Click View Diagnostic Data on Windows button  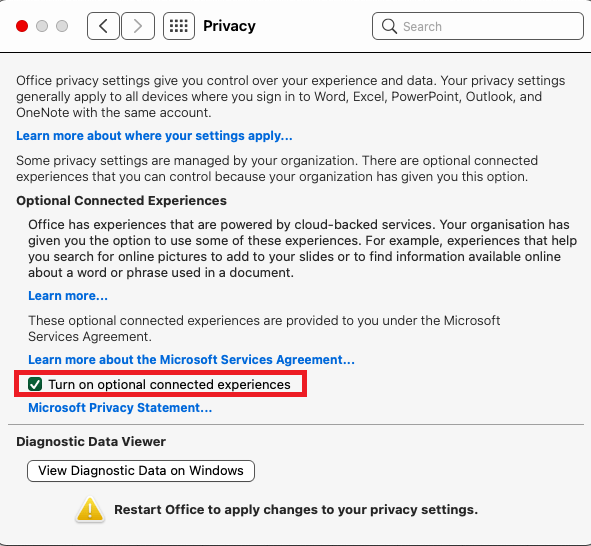tap(141, 471)
